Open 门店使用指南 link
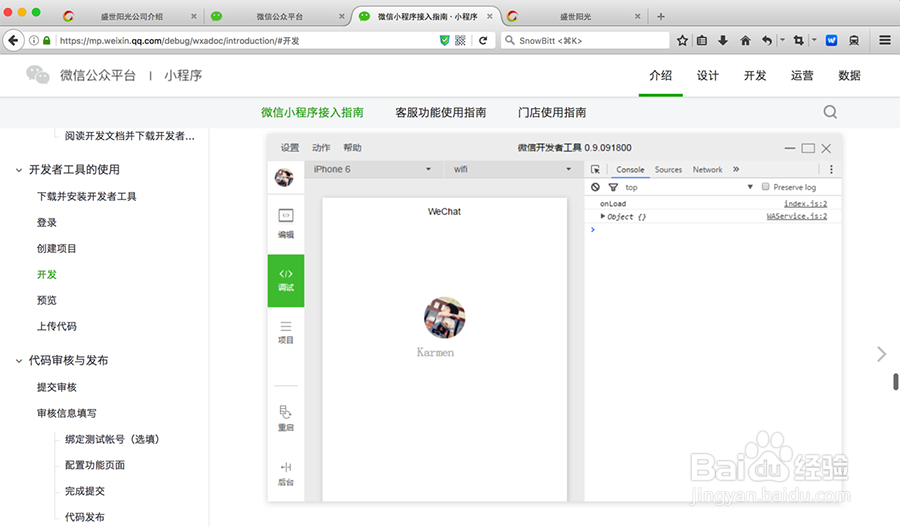The image size is (900, 527). click(552, 113)
